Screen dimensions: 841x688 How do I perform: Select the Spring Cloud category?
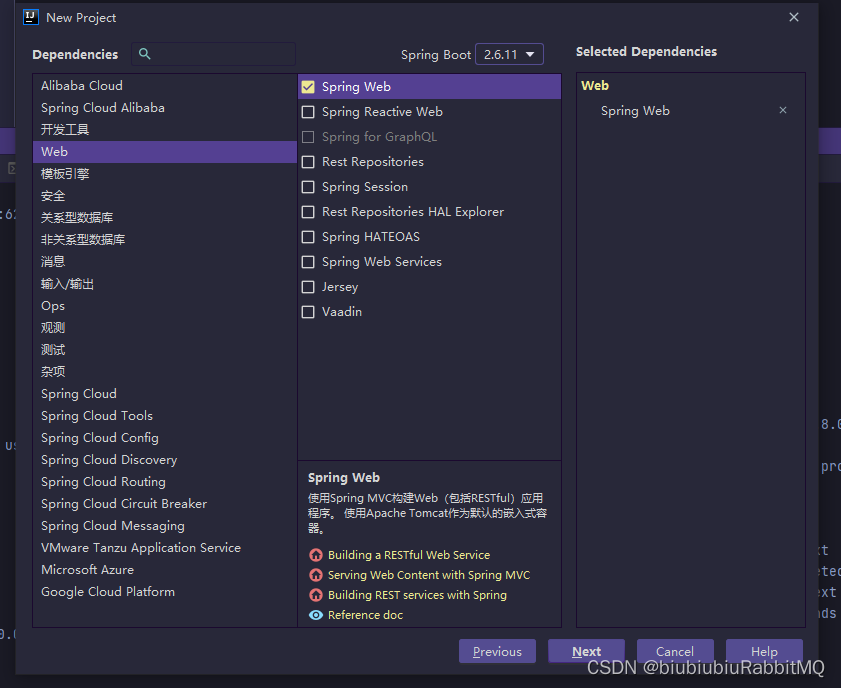click(165, 394)
